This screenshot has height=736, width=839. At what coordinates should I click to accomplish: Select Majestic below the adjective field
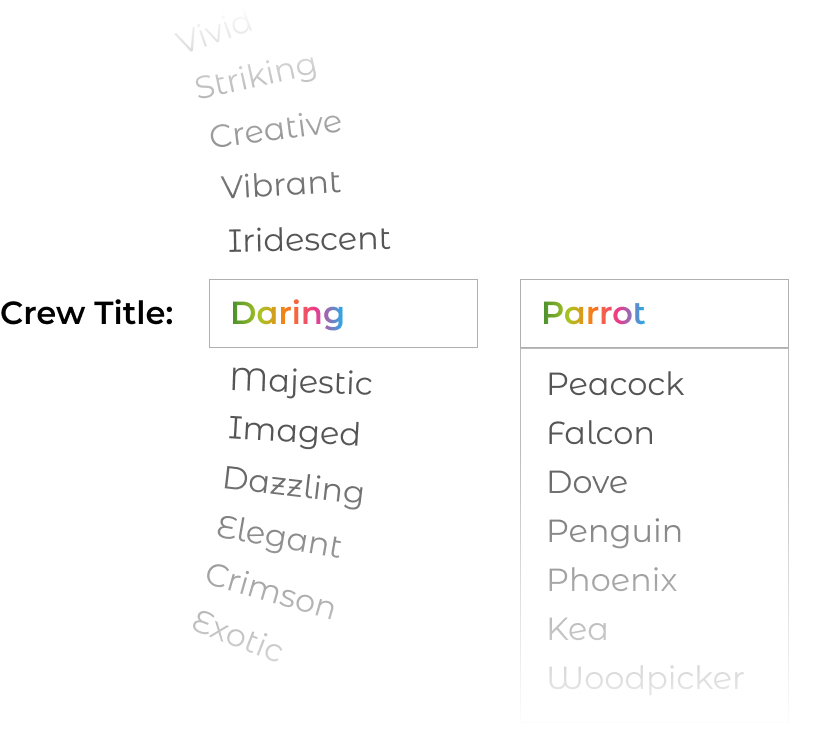click(301, 381)
